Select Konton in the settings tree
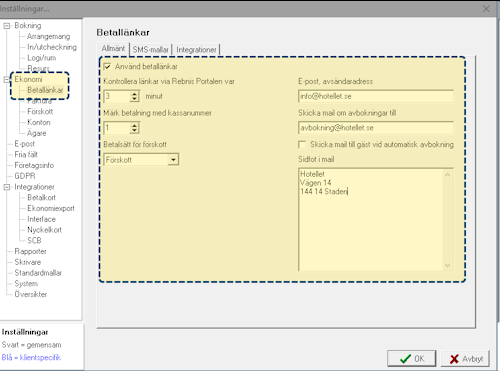Screen dimensions: 500x371 [39, 122]
